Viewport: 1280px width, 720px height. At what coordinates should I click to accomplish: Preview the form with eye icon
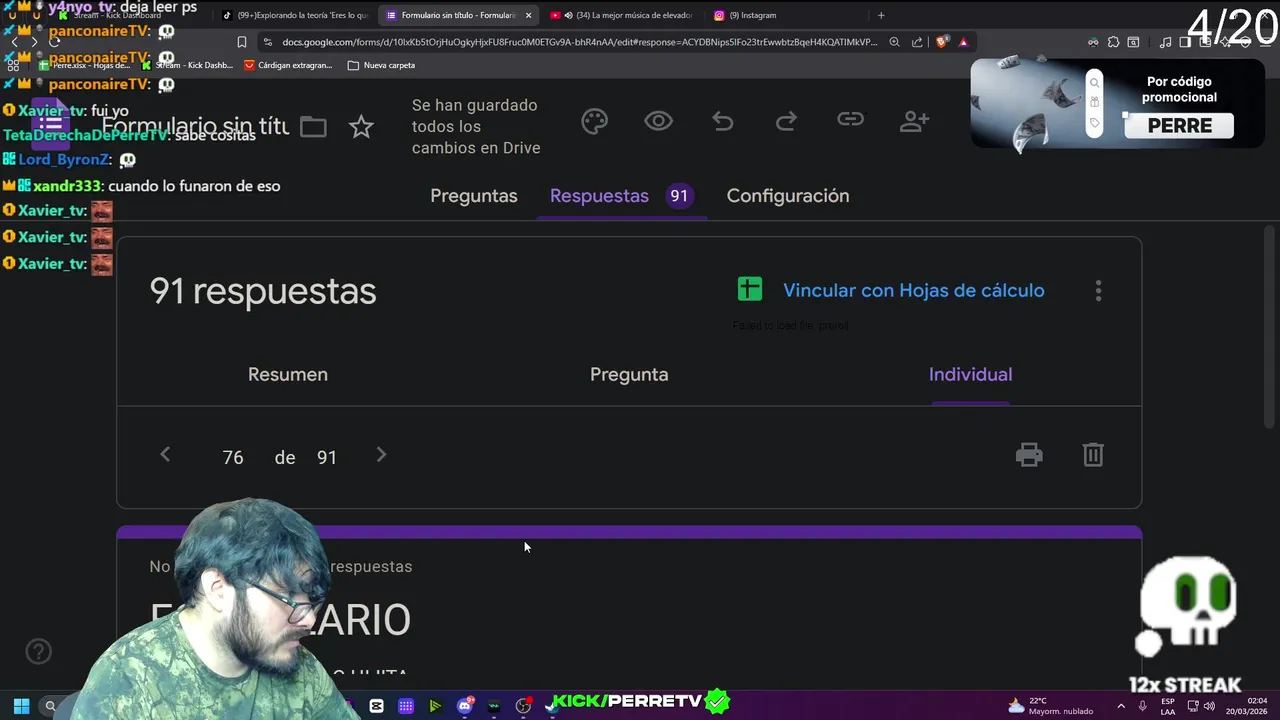tap(658, 122)
